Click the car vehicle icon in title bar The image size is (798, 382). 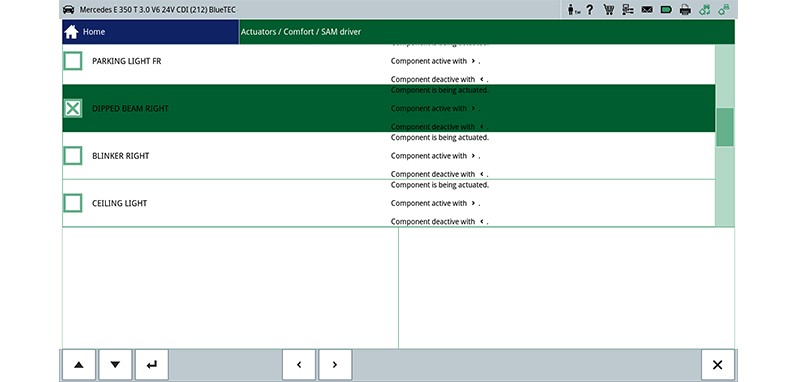[x=68, y=9]
